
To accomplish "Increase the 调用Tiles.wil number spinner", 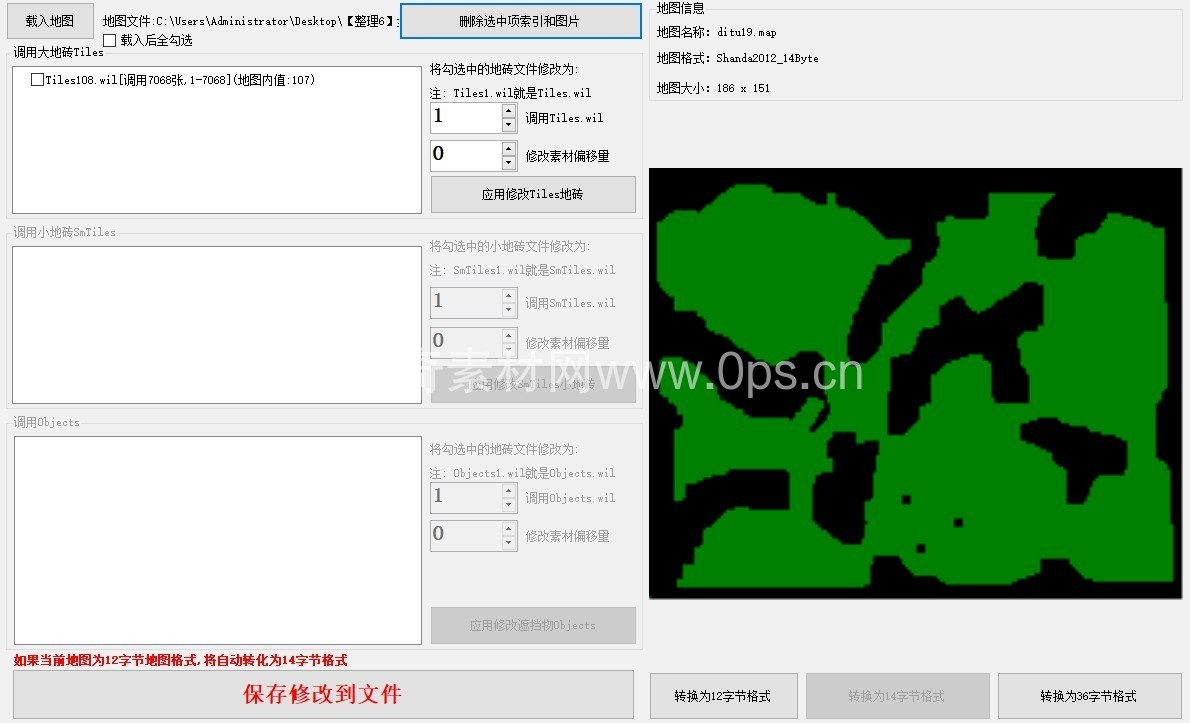I will 509,111.
